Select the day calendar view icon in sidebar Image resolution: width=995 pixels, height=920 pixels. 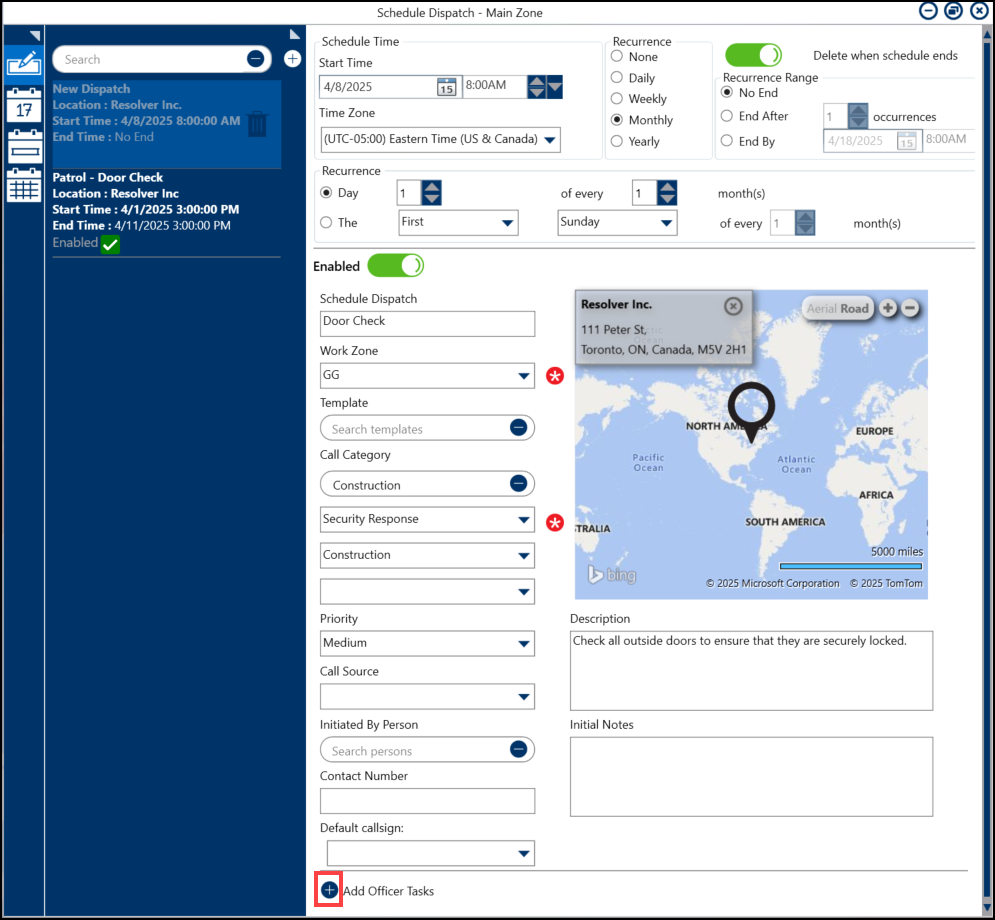point(23,105)
